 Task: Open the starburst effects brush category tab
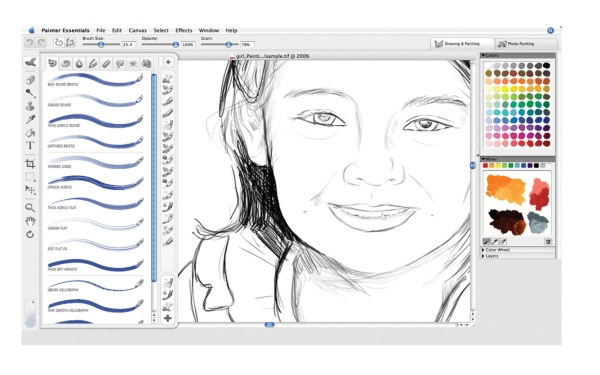[133, 64]
